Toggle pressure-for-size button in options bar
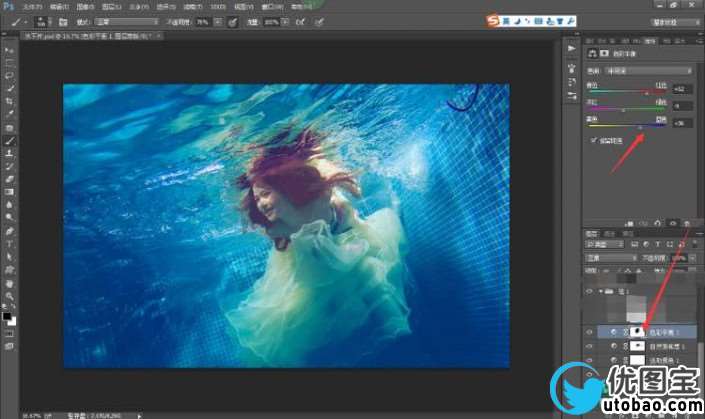Viewport: 705px width, 419px height. tap(319, 22)
